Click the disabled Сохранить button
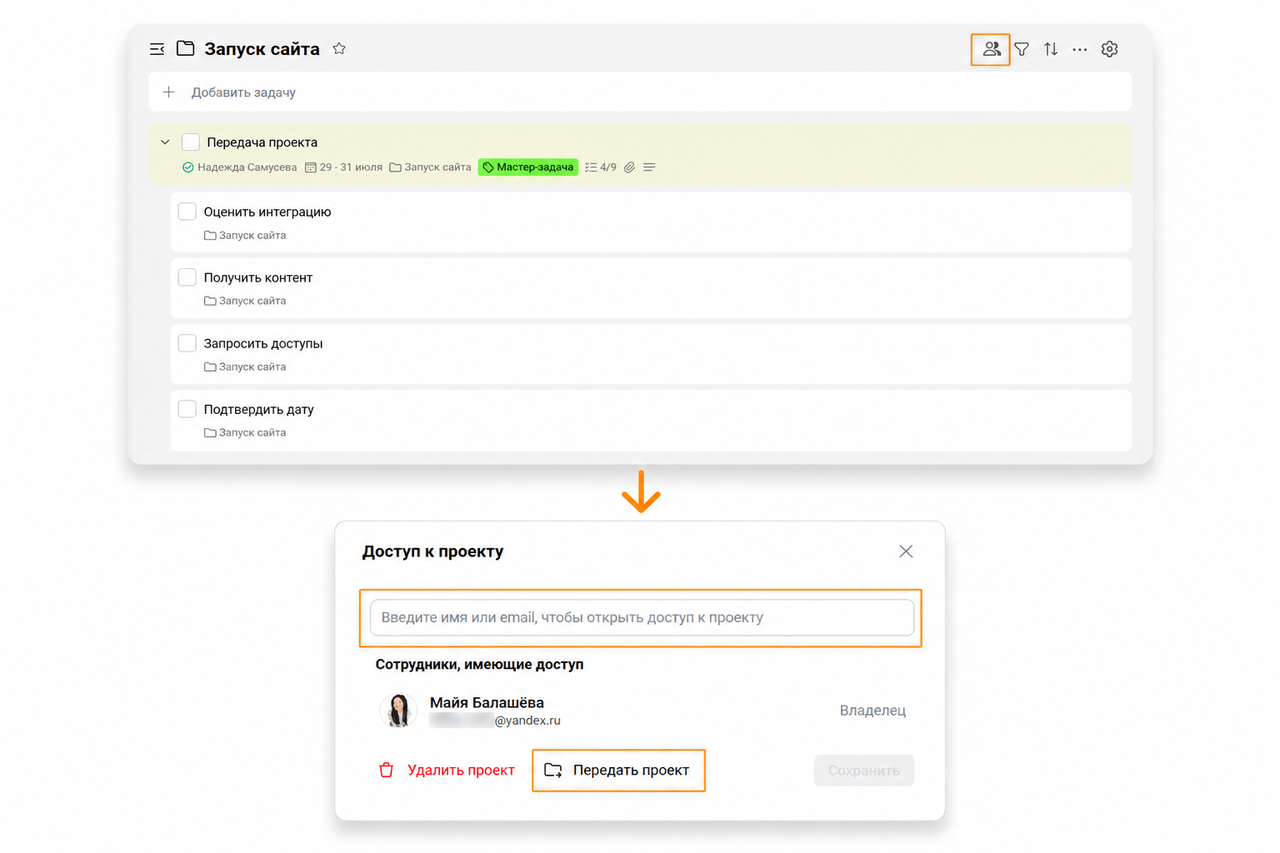 (x=864, y=770)
